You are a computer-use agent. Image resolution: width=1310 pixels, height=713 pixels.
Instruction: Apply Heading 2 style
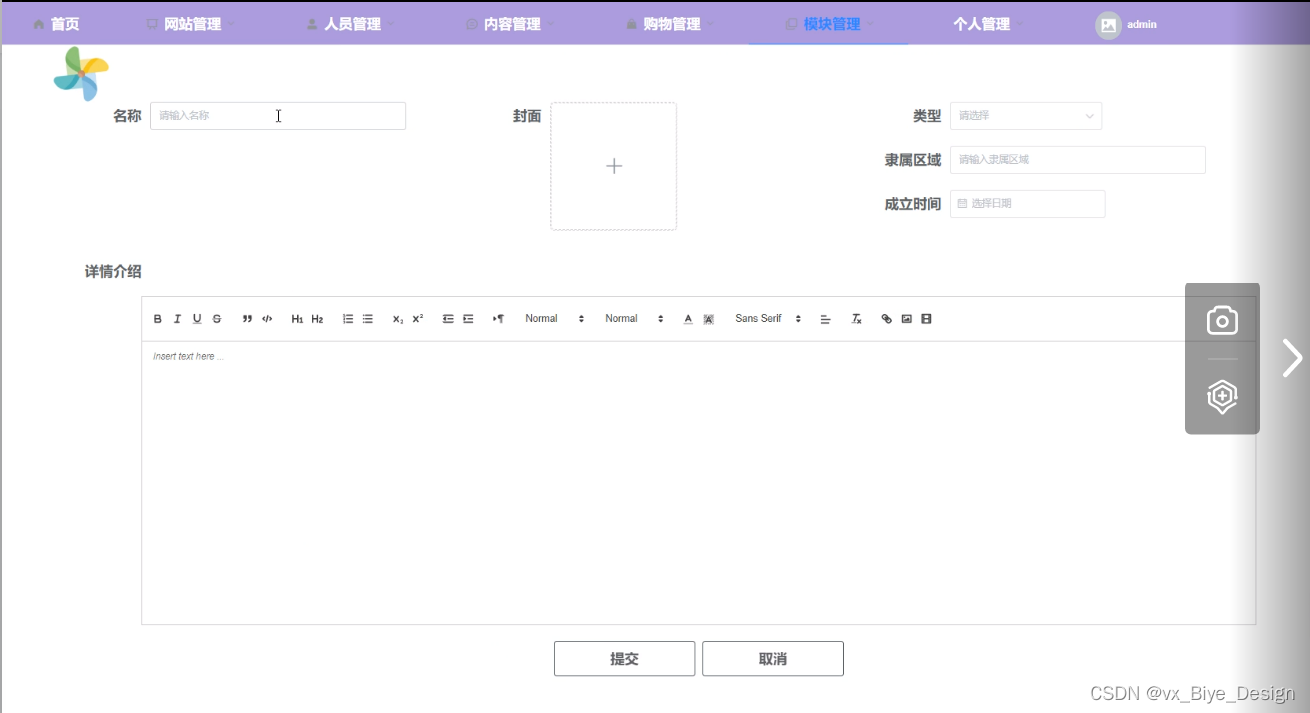[x=317, y=319]
